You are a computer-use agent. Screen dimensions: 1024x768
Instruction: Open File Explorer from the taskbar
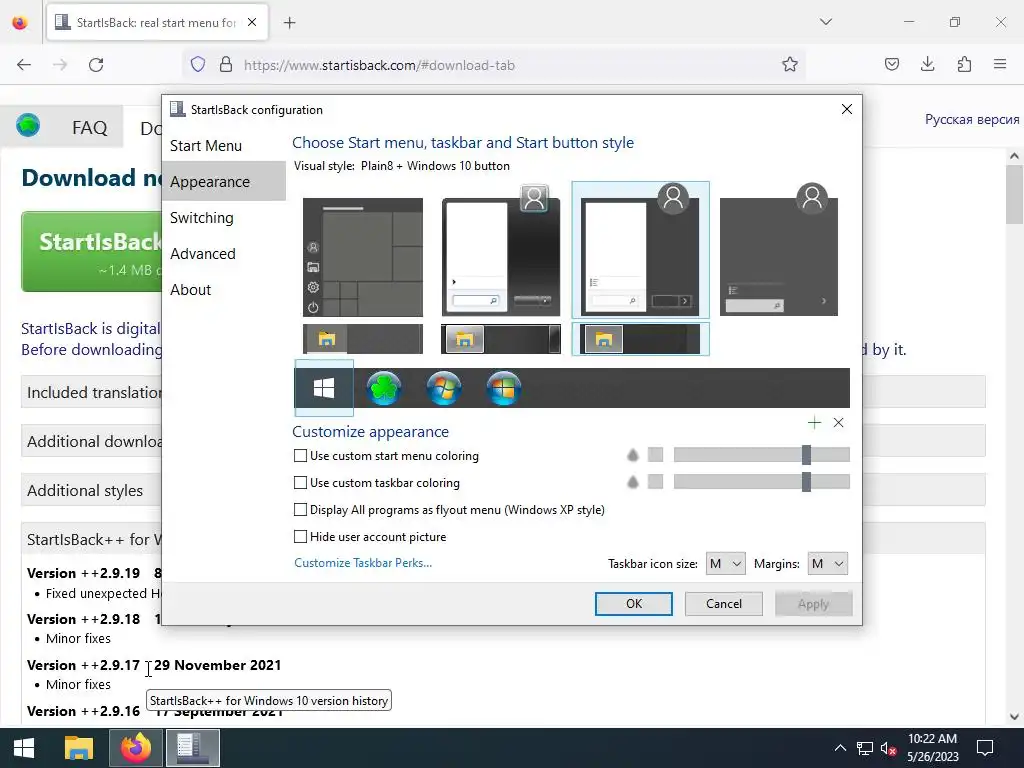click(79, 748)
